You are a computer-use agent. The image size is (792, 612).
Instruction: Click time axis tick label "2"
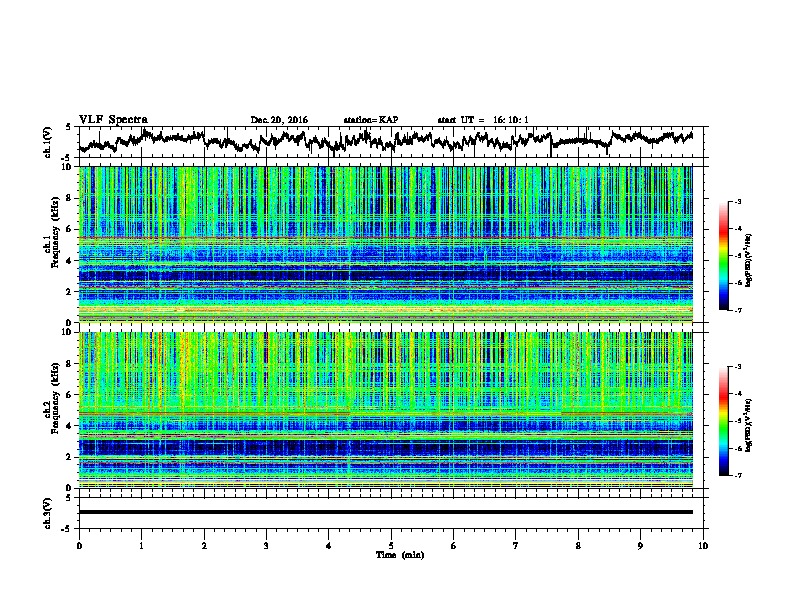204,546
